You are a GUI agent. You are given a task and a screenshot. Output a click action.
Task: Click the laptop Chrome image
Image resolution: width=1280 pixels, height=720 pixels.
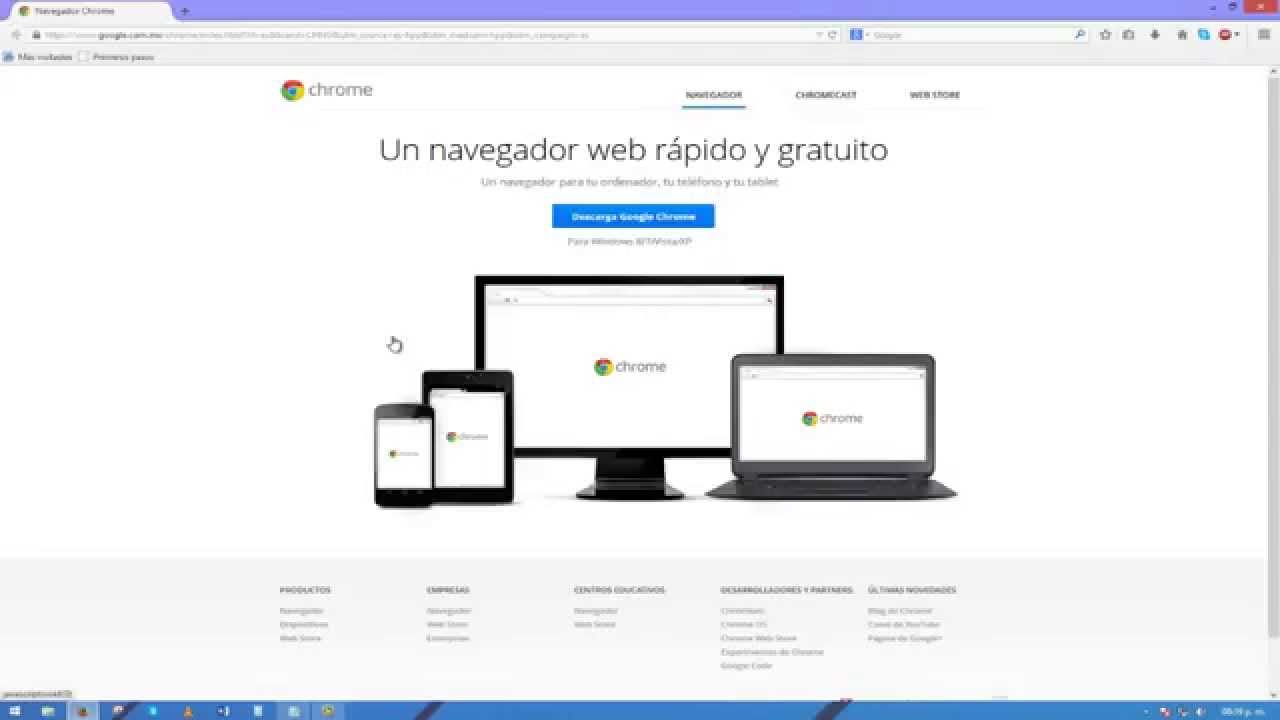click(832, 427)
